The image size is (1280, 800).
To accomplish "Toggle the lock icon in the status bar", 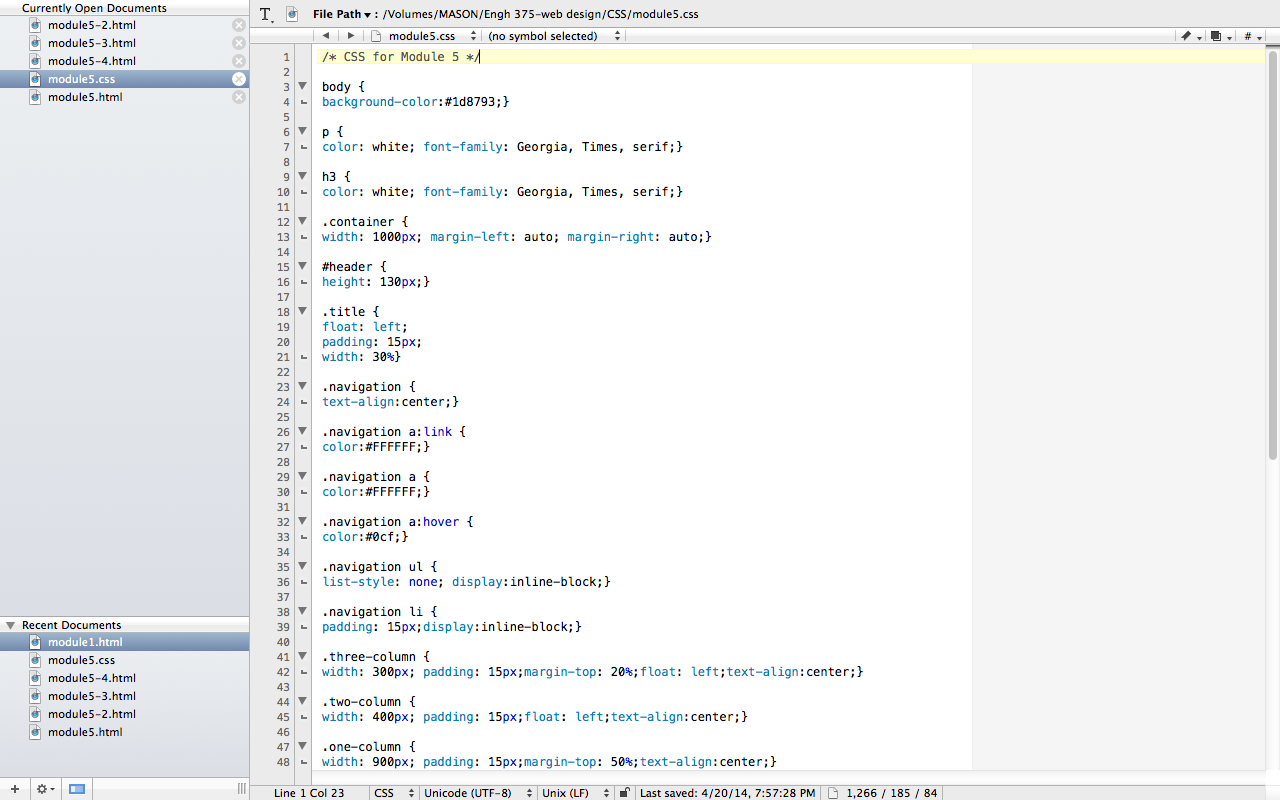I will point(625,793).
